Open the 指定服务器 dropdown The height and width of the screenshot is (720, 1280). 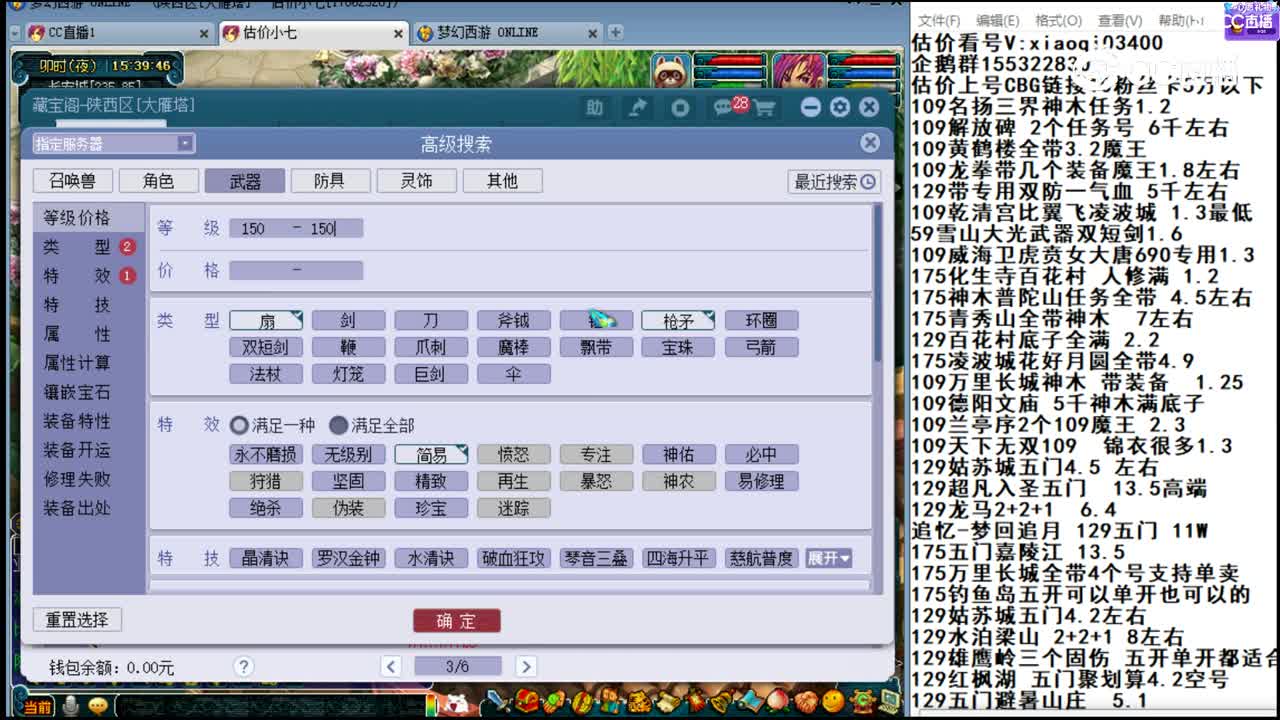(x=114, y=144)
